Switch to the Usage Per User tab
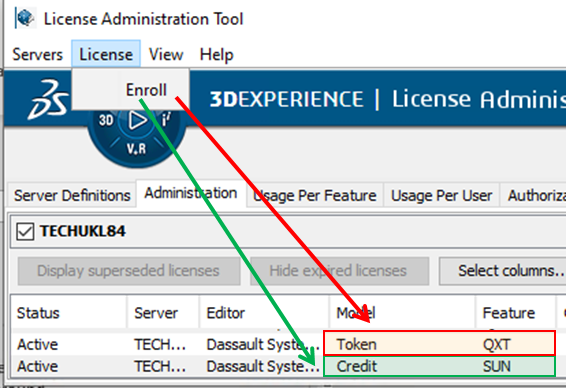The image size is (566, 388). [441, 195]
